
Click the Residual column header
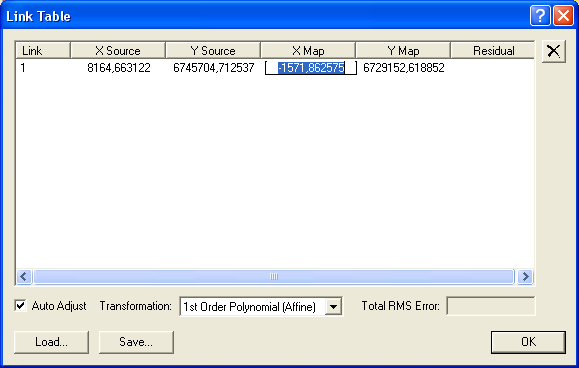pyautogui.click(x=493, y=51)
